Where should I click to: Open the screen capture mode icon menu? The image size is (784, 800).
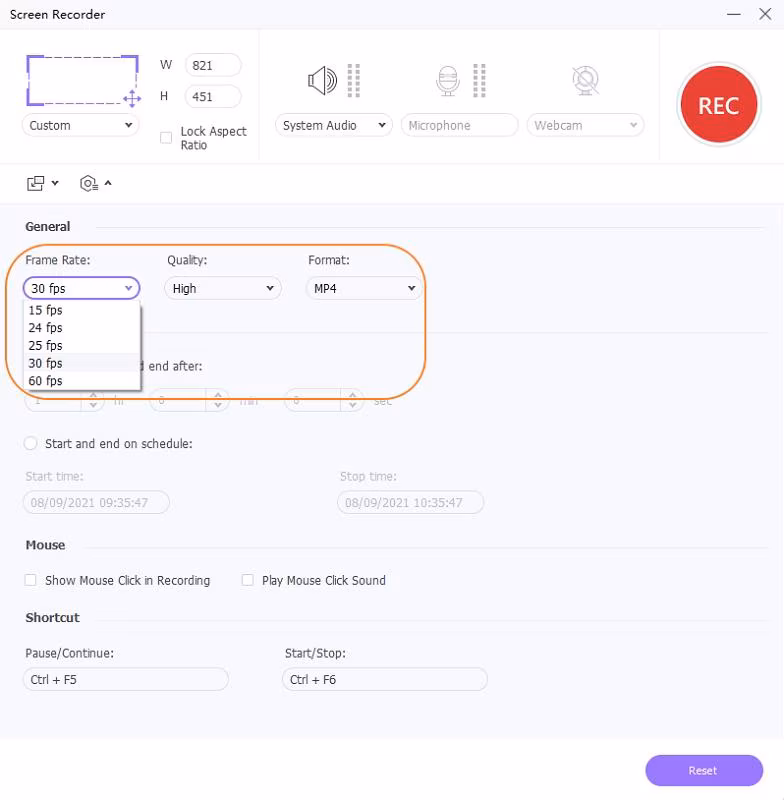[42, 183]
